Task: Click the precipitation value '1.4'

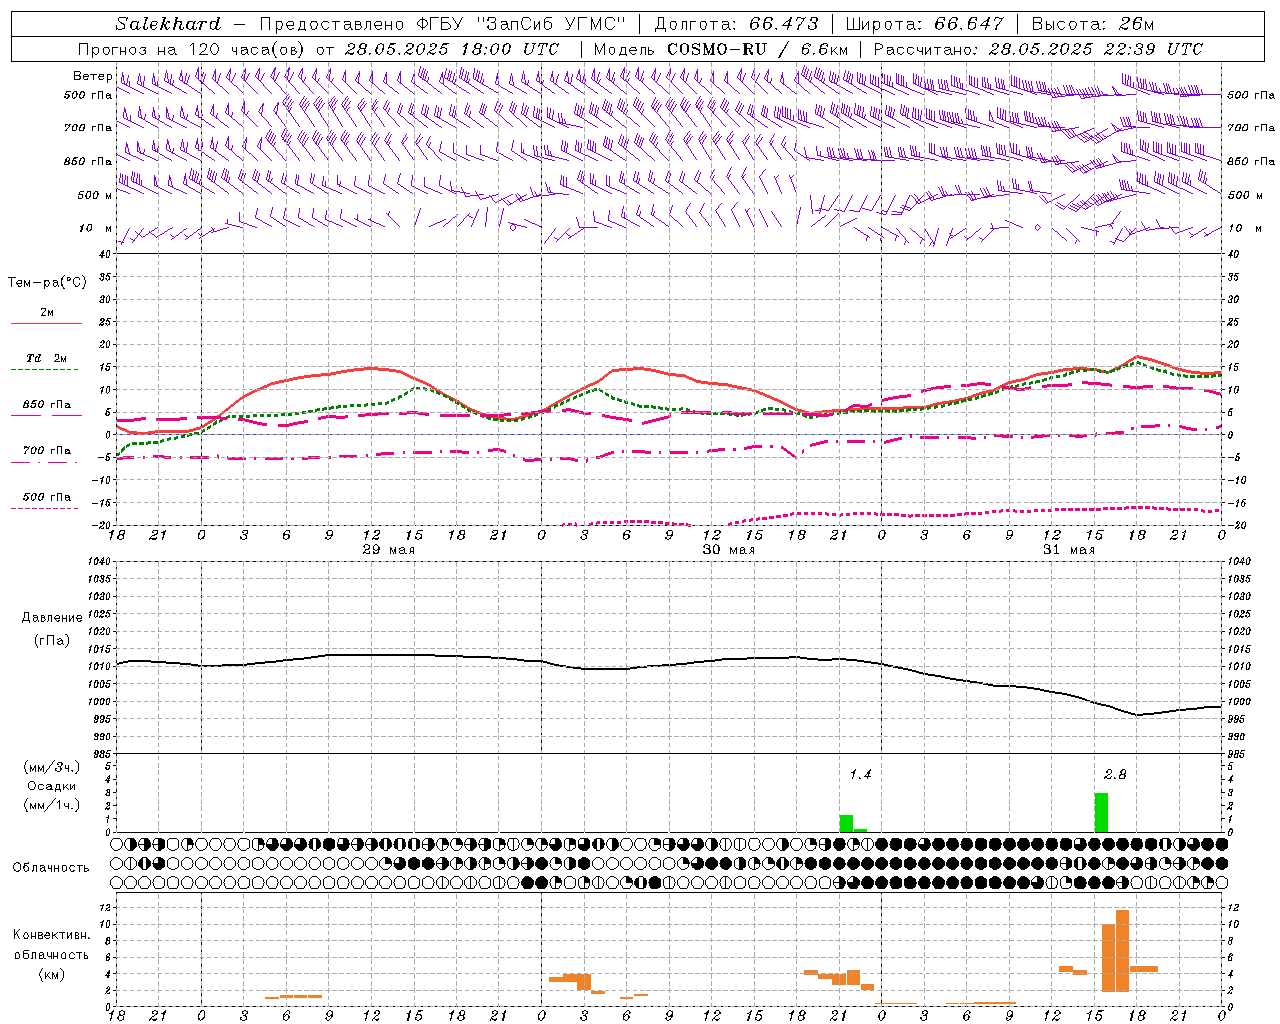Action: click(x=860, y=775)
